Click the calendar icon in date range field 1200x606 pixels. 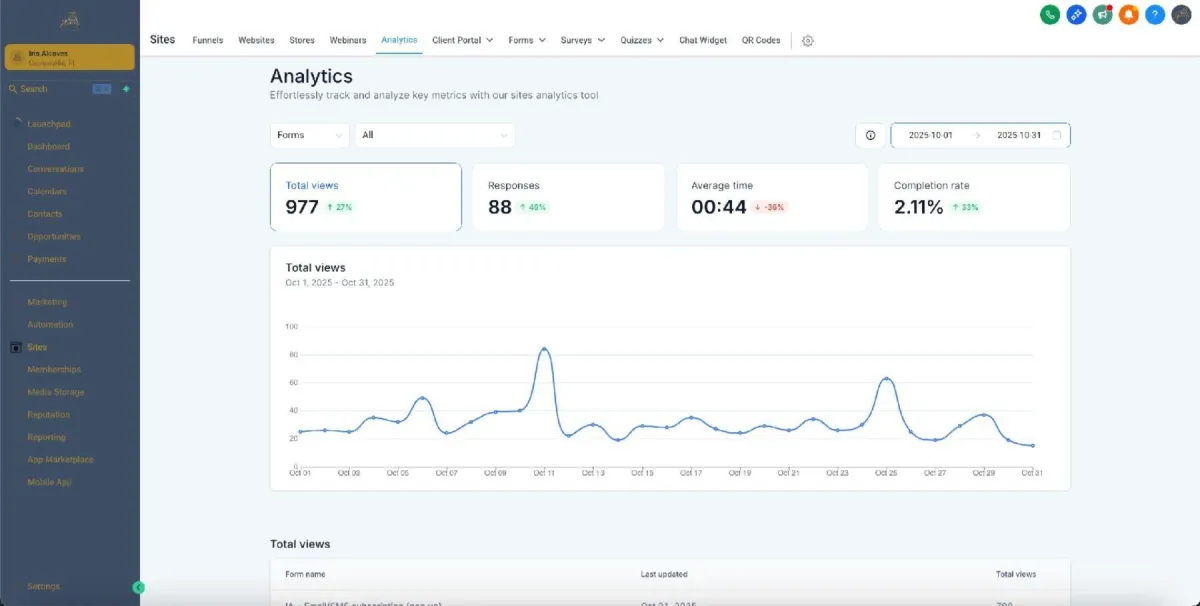[x=1057, y=135]
